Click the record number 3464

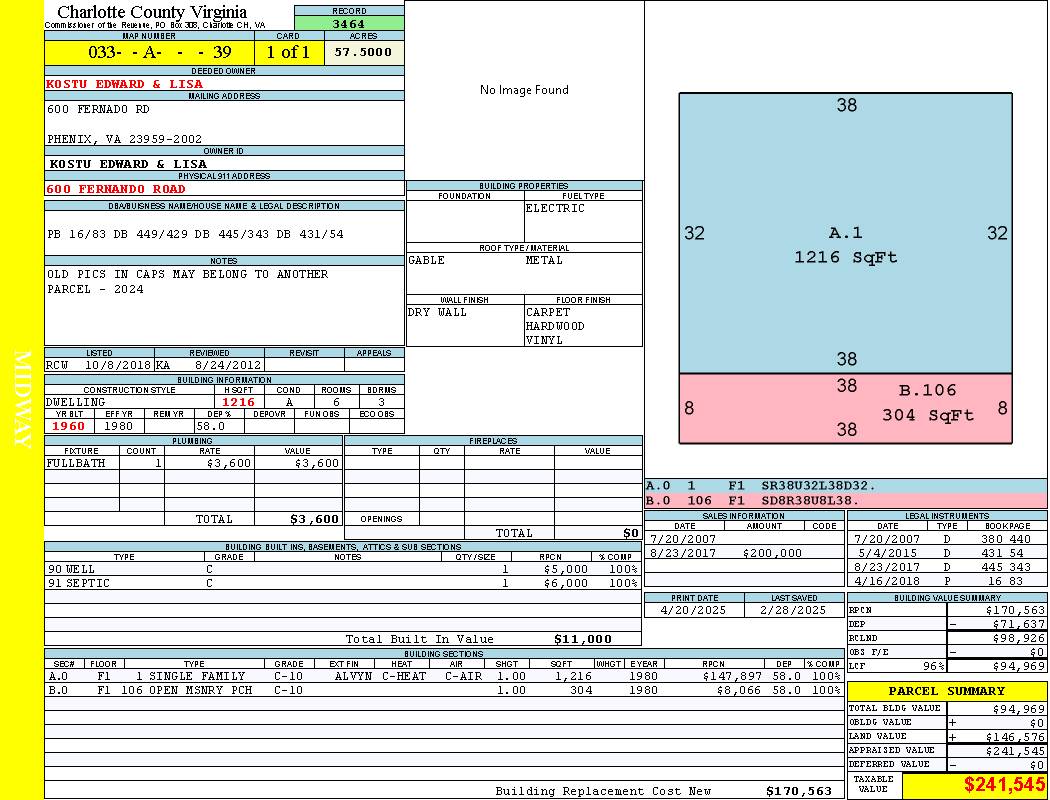(x=348, y=23)
